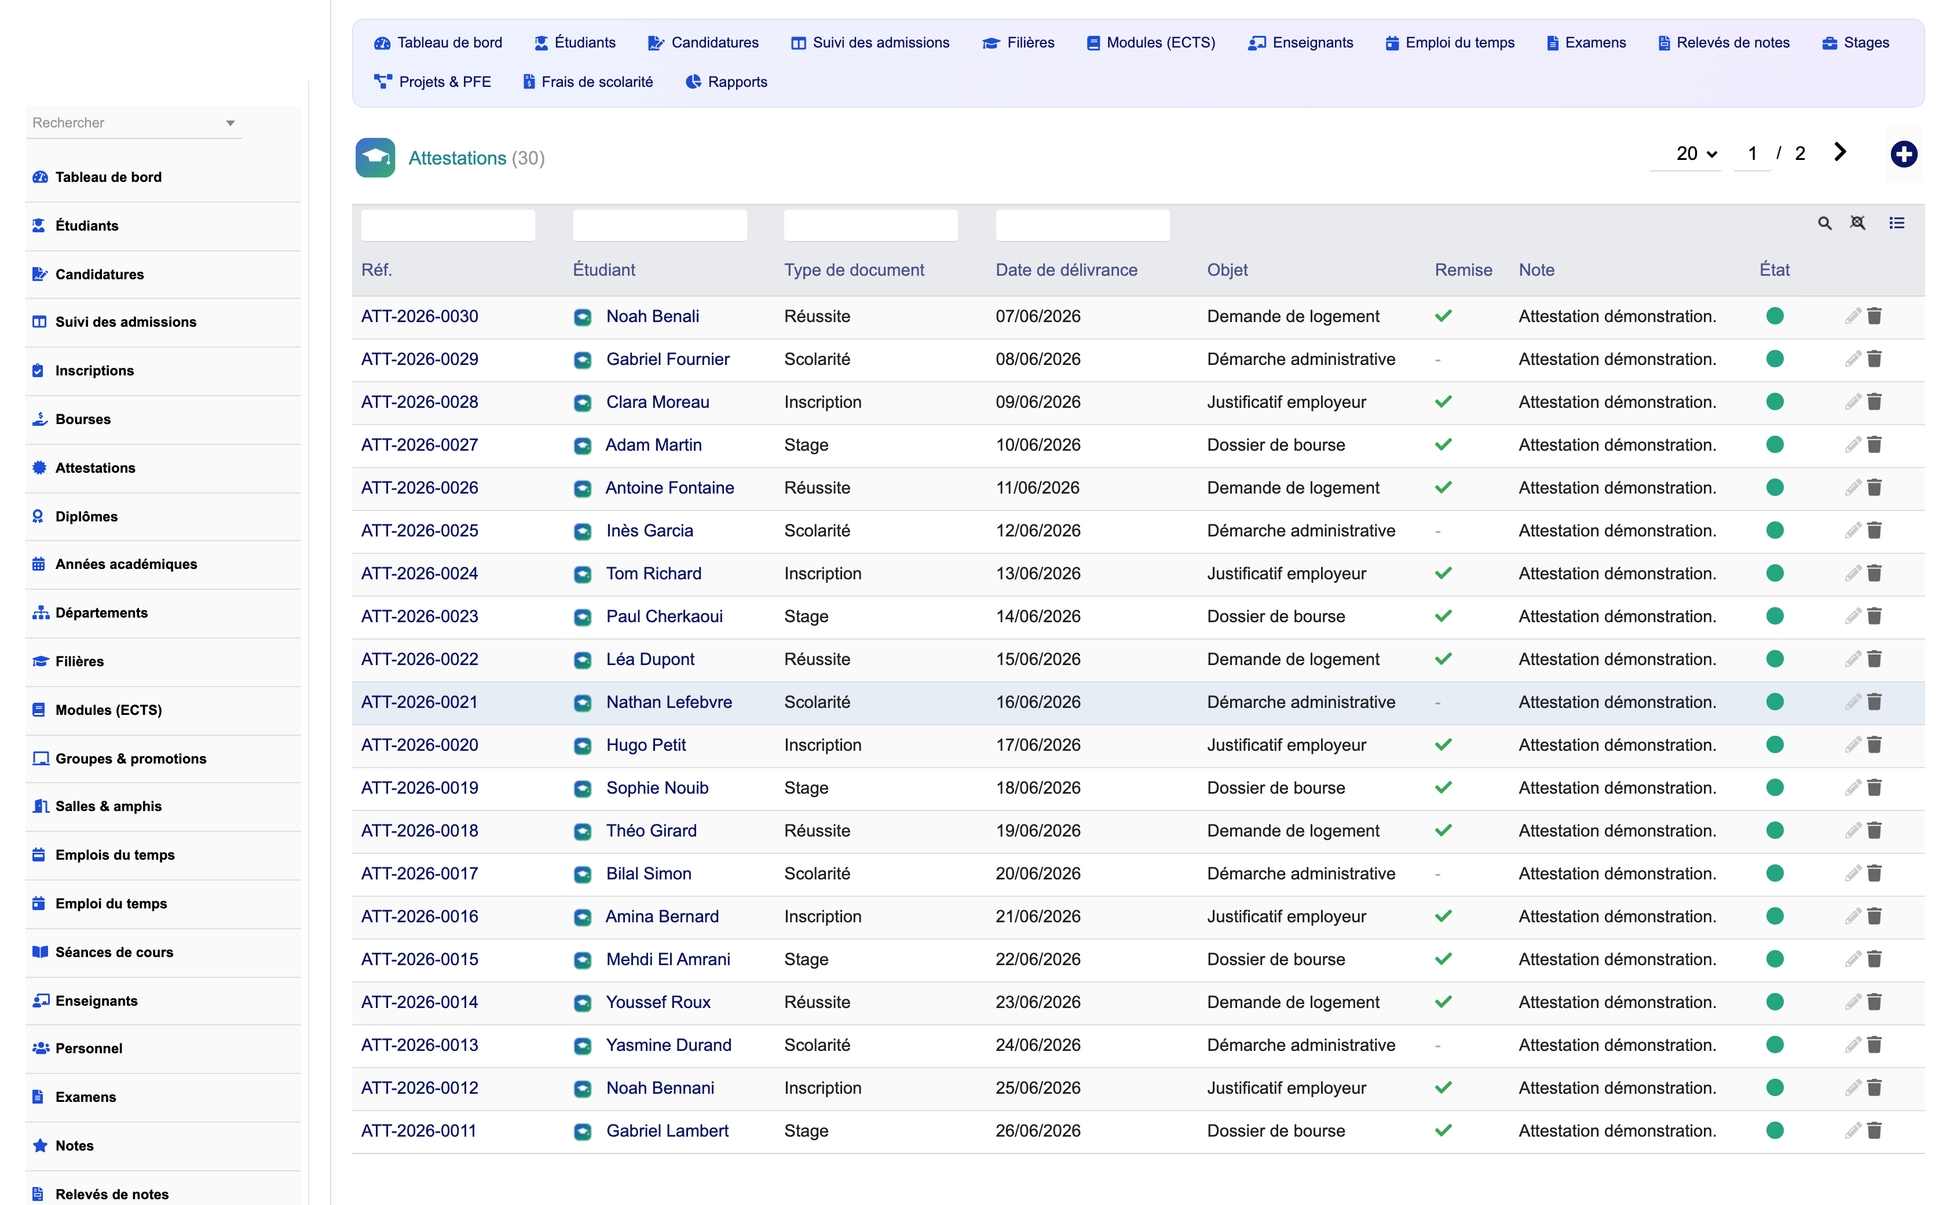Viewport: 1946px width, 1205px height.
Task: Click the add new attestation plus button
Action: pos(1903,154)
